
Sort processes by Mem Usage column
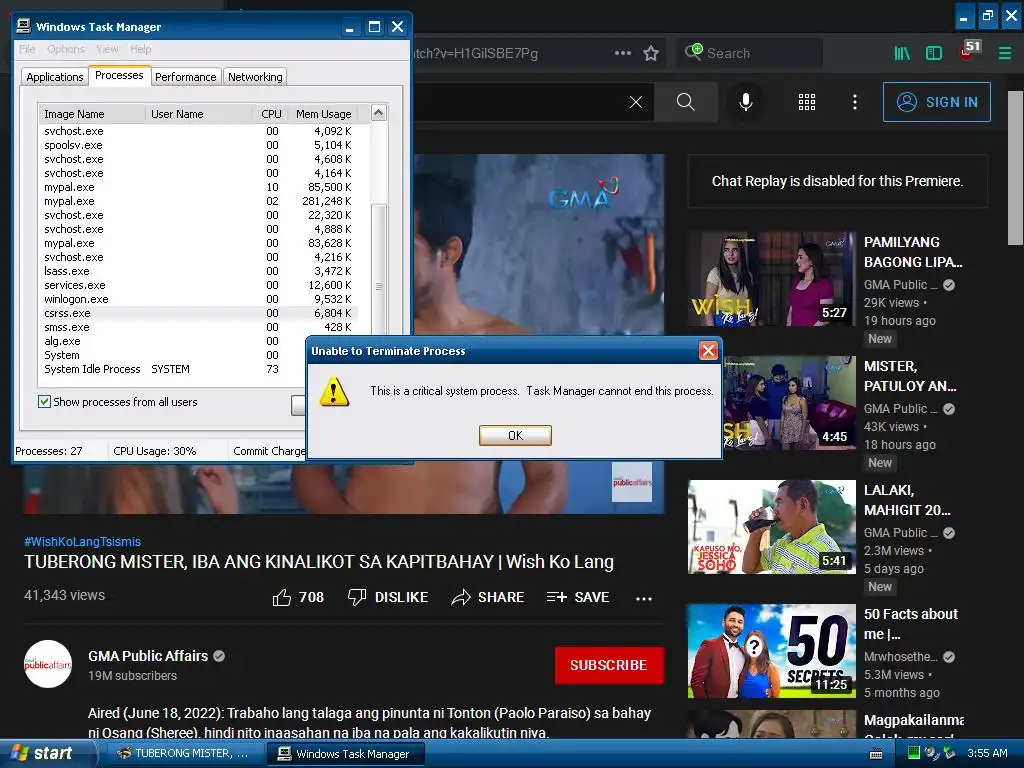323,114
